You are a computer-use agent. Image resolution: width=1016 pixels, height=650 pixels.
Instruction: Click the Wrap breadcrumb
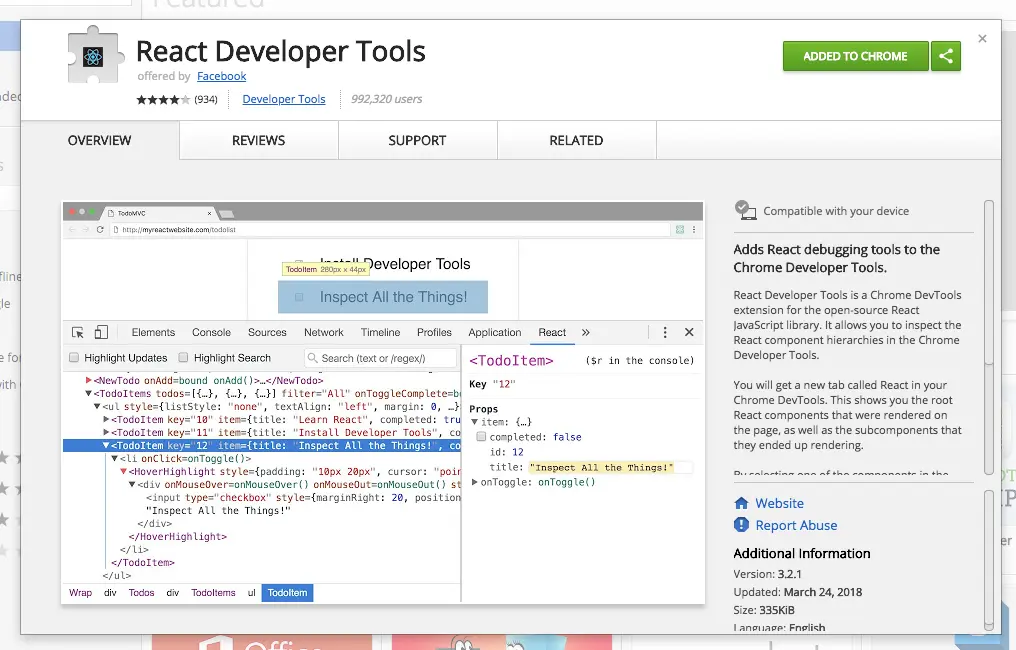click(x=80, y=593)
